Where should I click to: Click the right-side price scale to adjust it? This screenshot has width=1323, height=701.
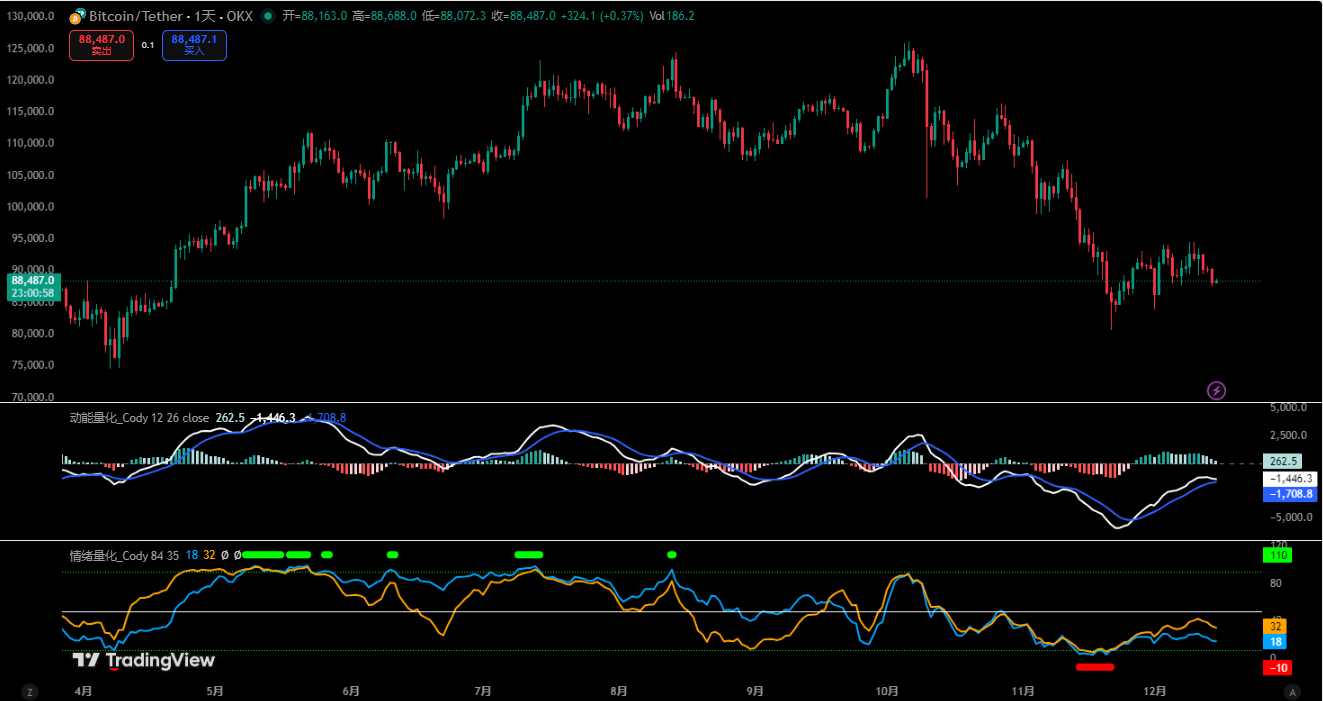click(1290, 200)
